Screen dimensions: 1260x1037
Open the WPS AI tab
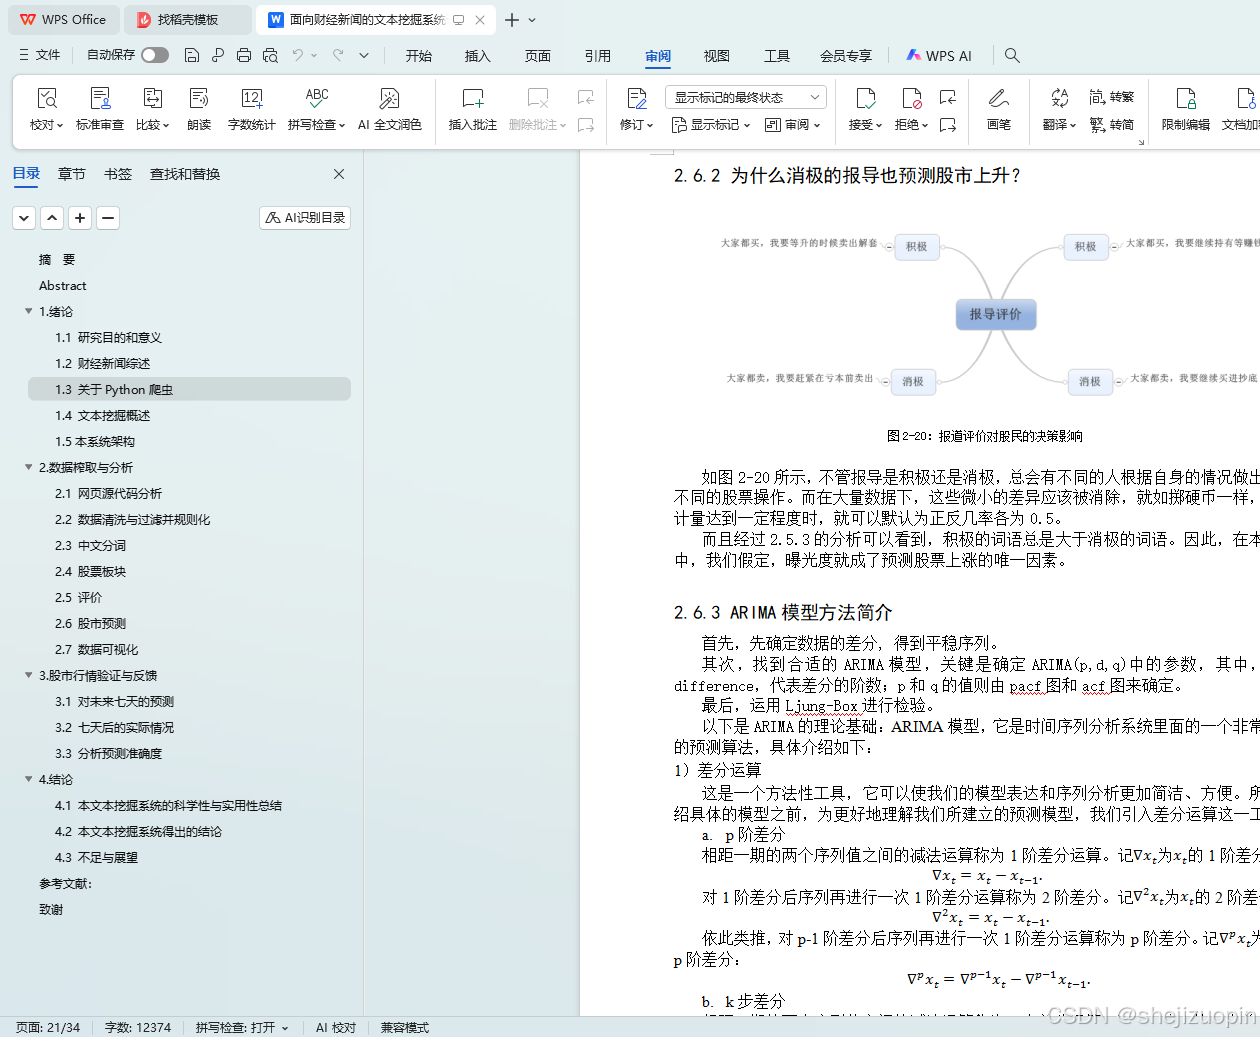[x=939, y=56]
